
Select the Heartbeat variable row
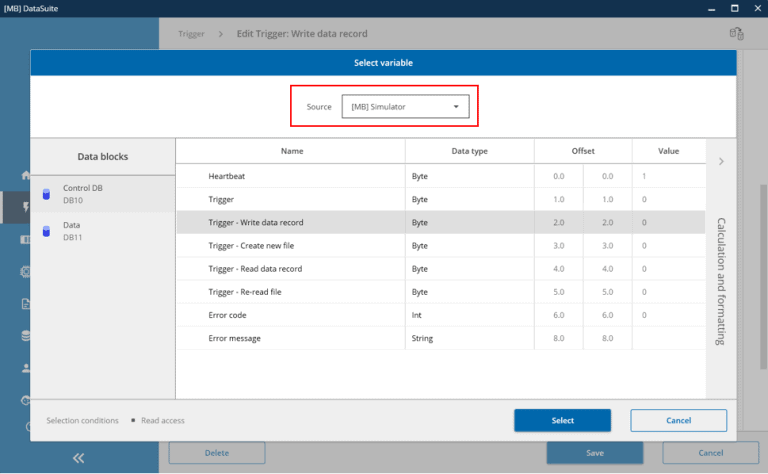(x=441, y=176)
